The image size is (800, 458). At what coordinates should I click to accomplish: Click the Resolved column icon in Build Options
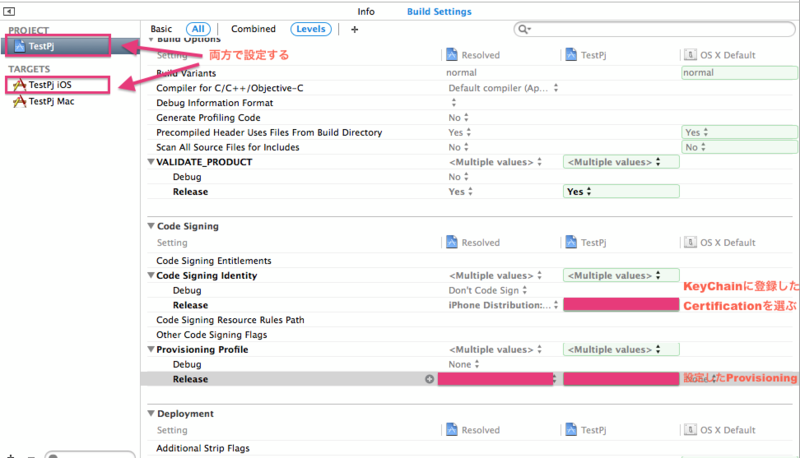[x=452, y=54]
